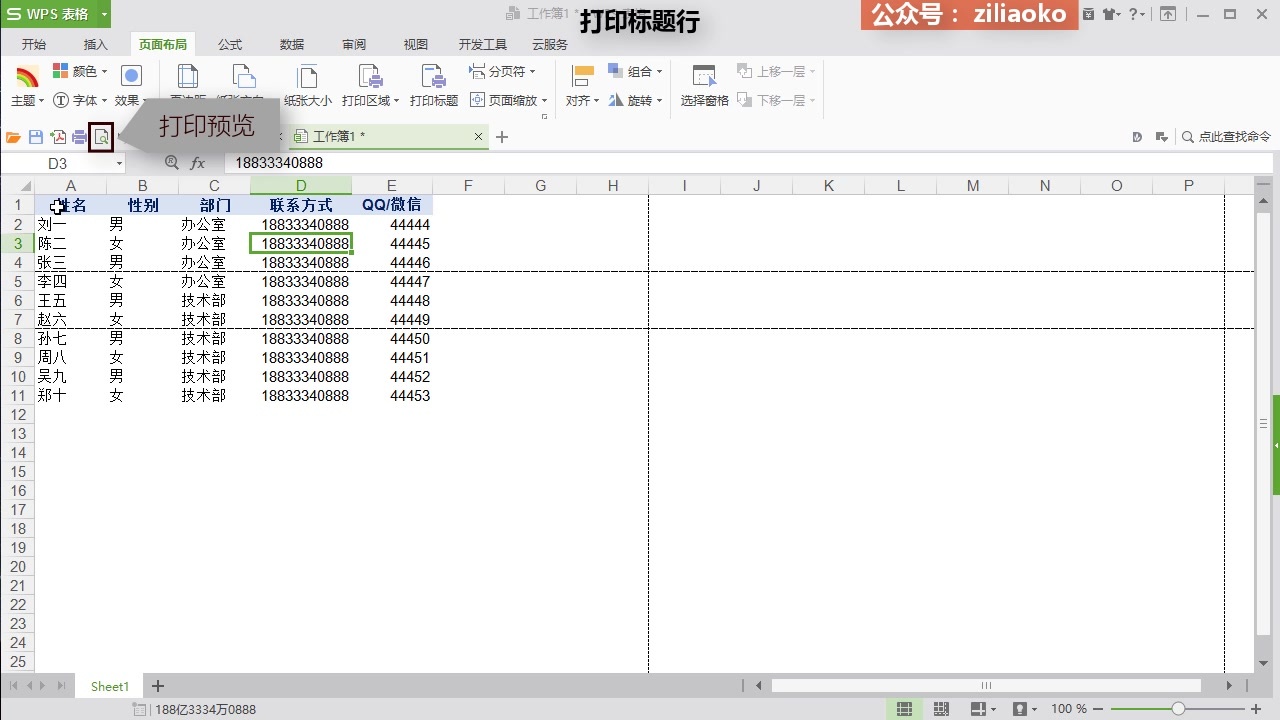The image size is (1280, 720).
Task: Open the page setup dialog launcher
Action: pyautogui.click(x=545, y=117)
